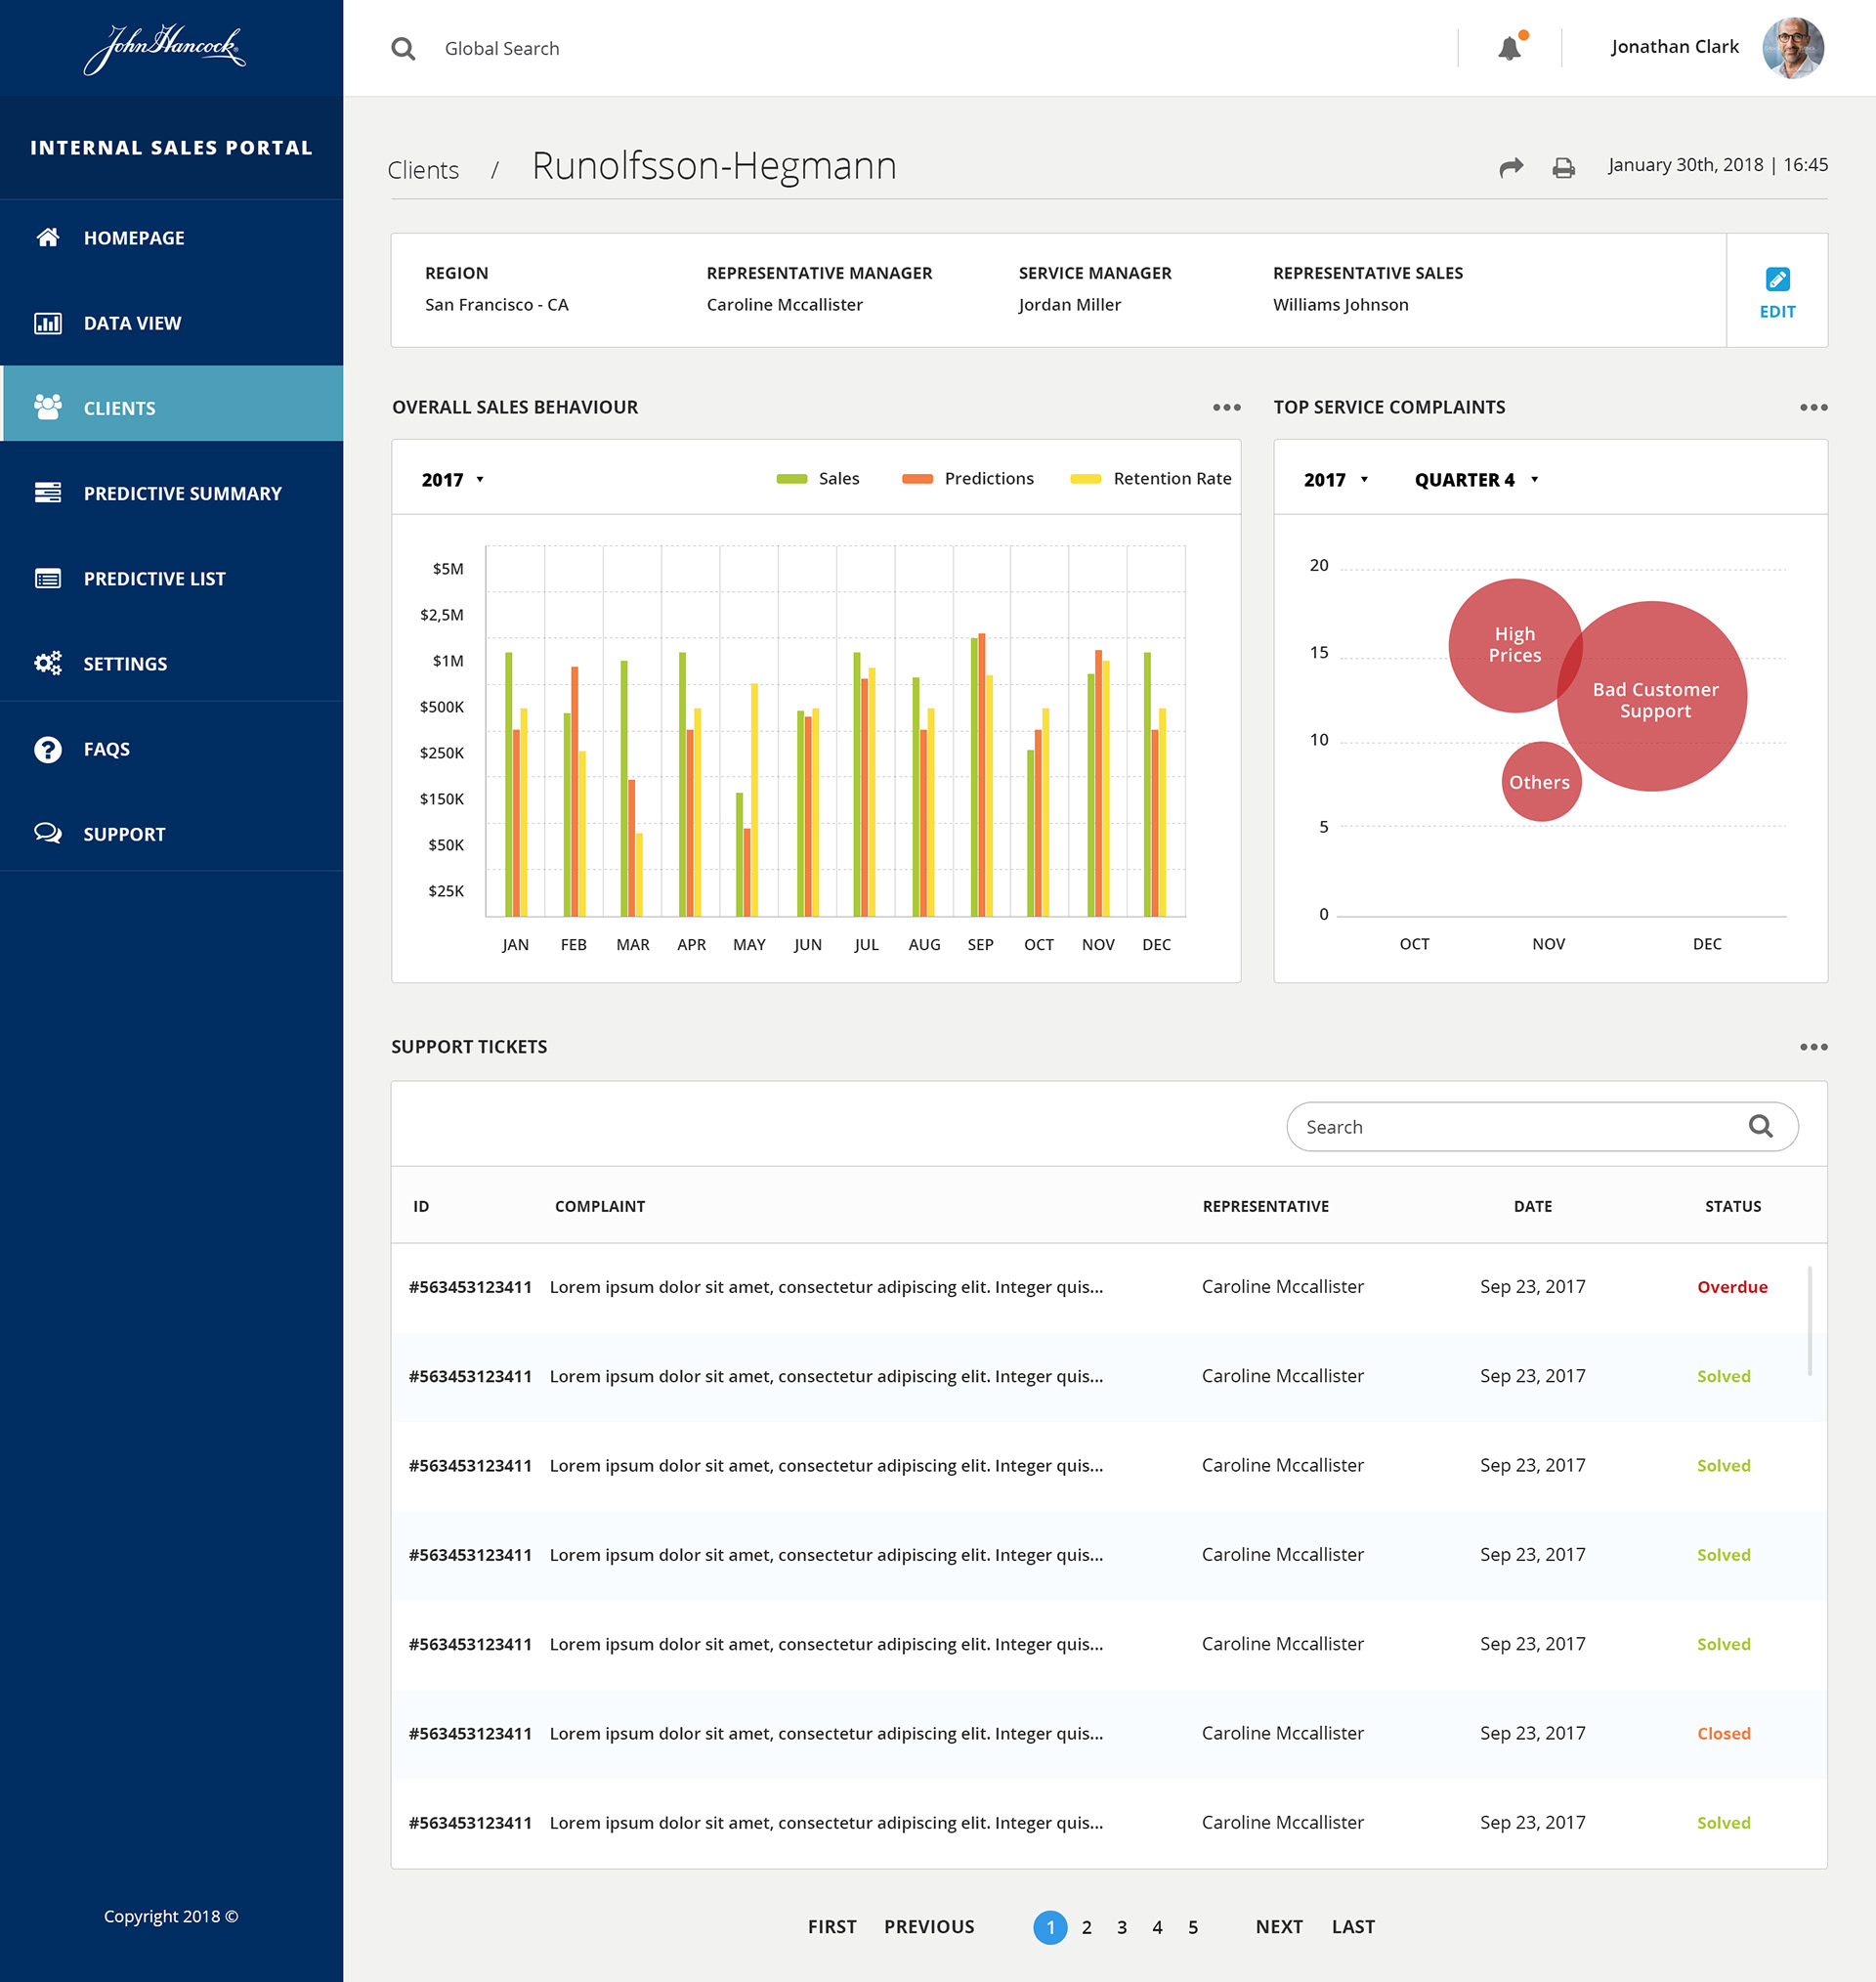Image resolution: width=1876 pixels, height=1982 pixels.
Task: Click the Clients breadcrumb link
Action: click(x=423, y=170)
